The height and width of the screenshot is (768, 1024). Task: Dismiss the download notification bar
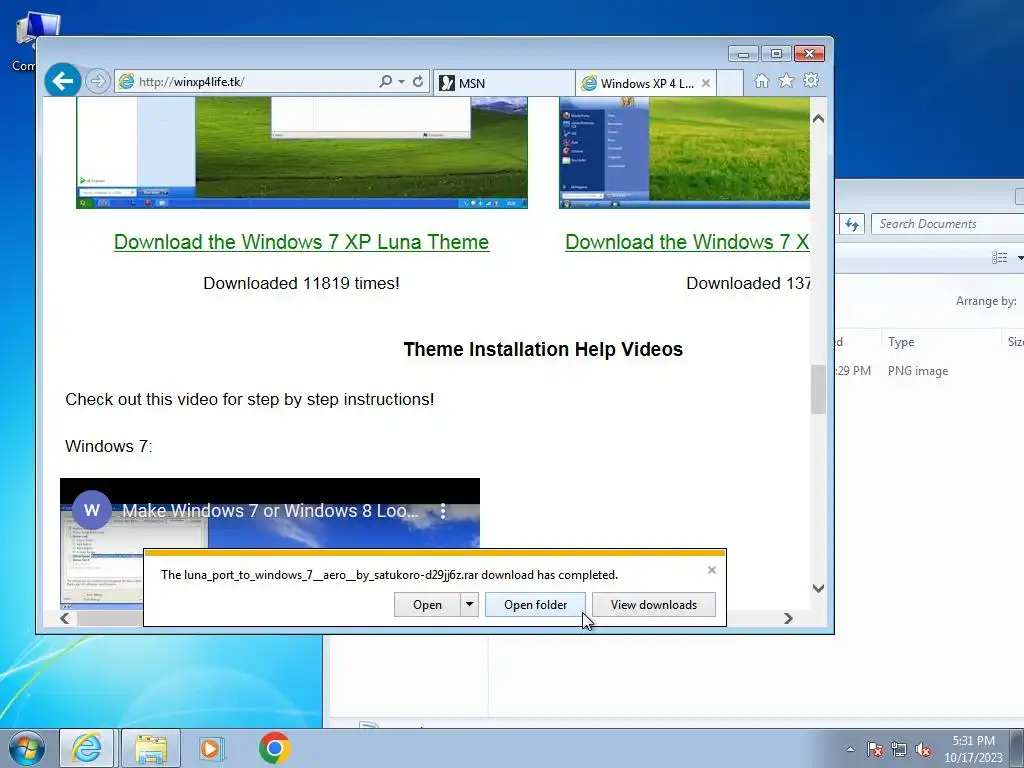pyautogui.click(x=712, y=570)
